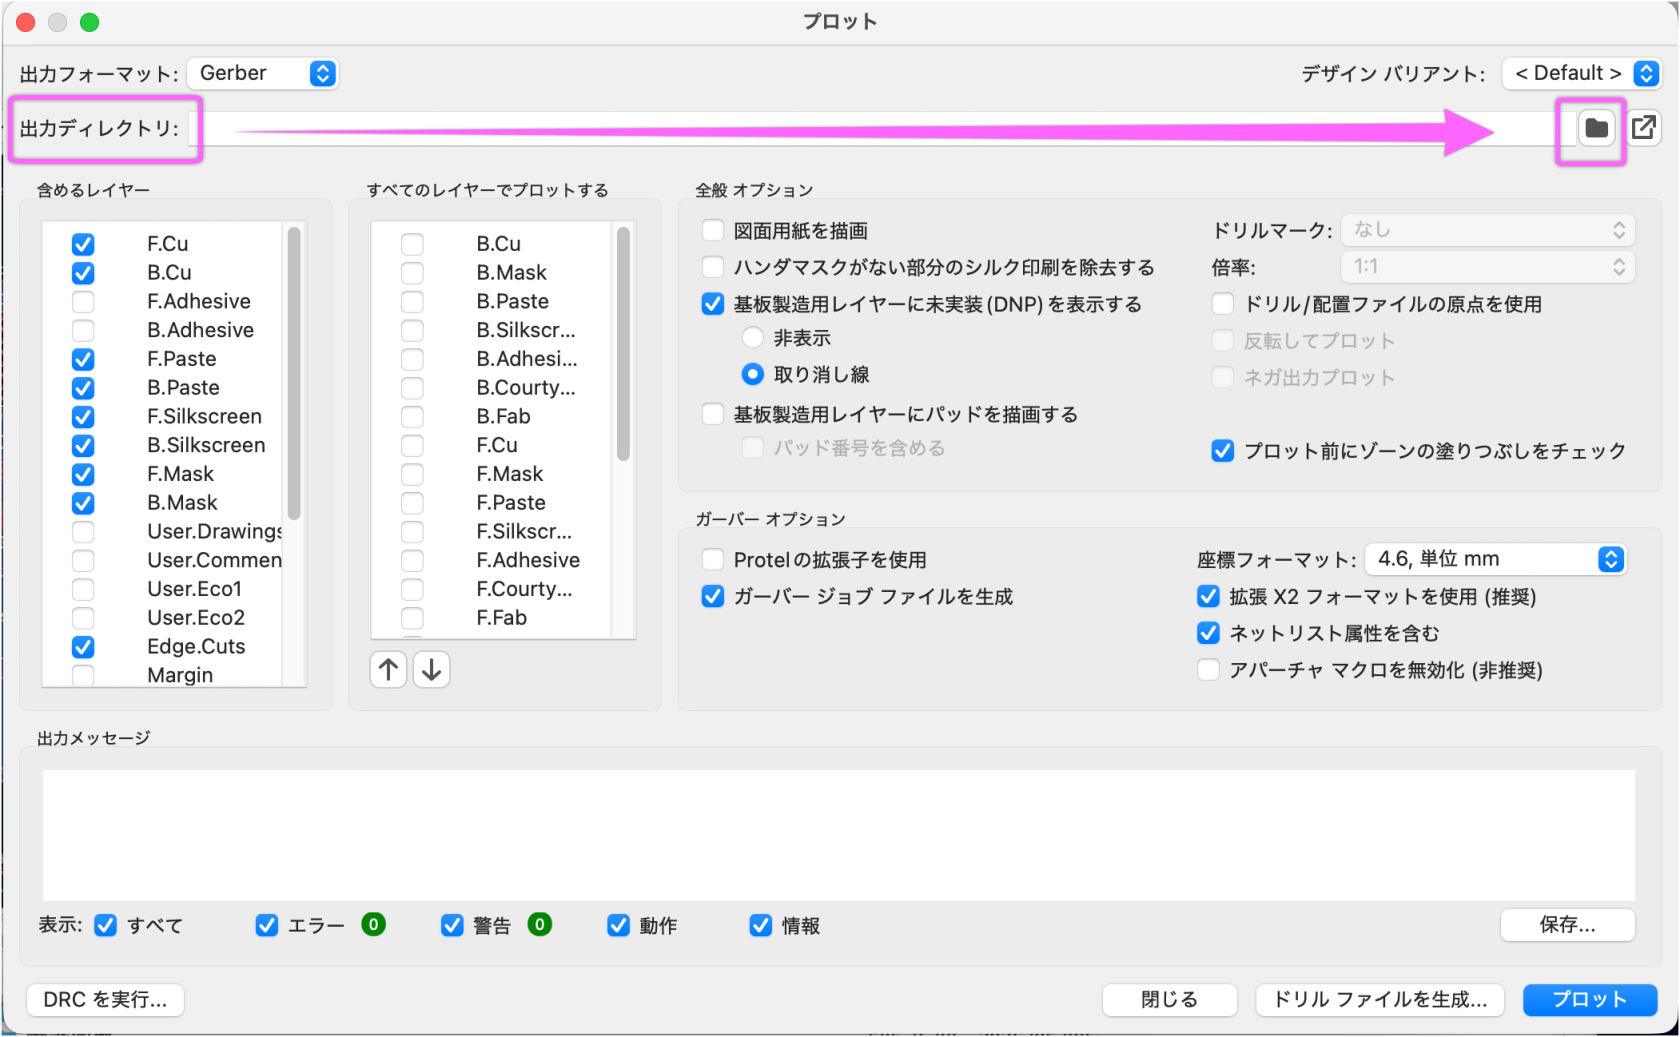Enable 図面用紙を描画 option

[x=713, y=231]
